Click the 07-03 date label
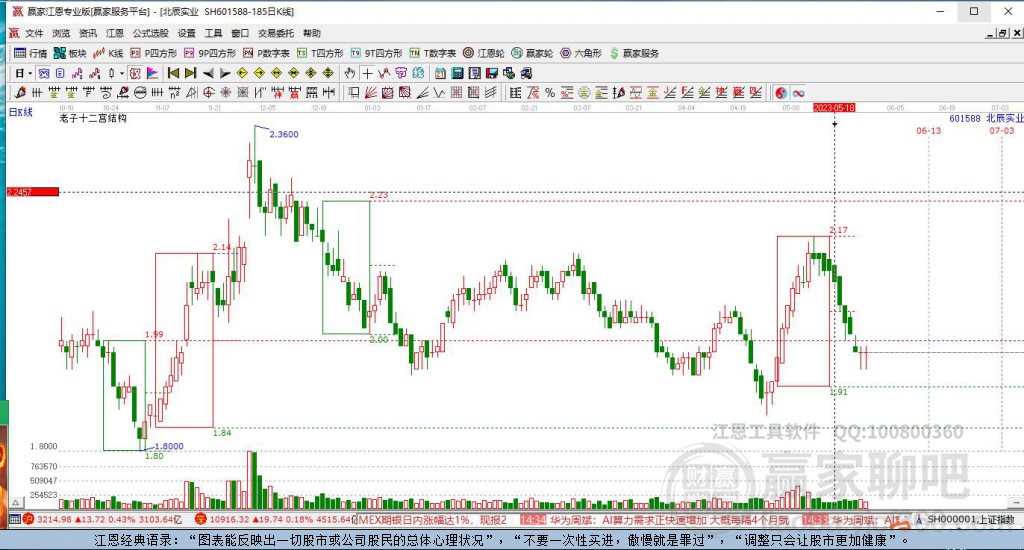Screen dimensions: 1024x550 pos(1002,131)
